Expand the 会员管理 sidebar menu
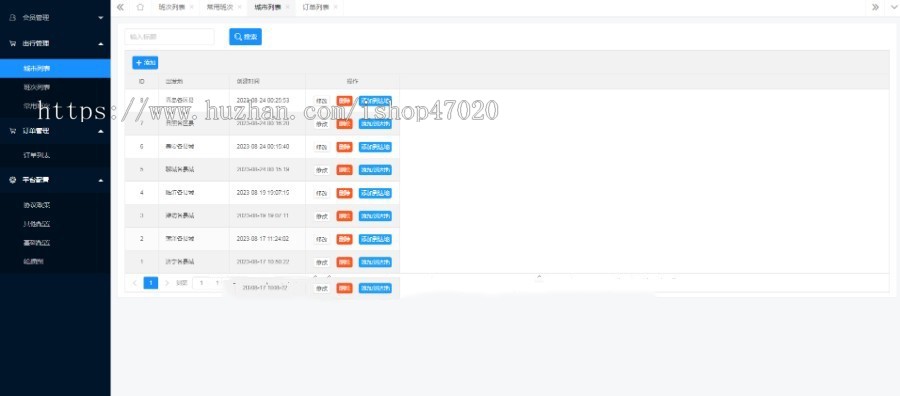Screen dimensions: 900x396 55,18
